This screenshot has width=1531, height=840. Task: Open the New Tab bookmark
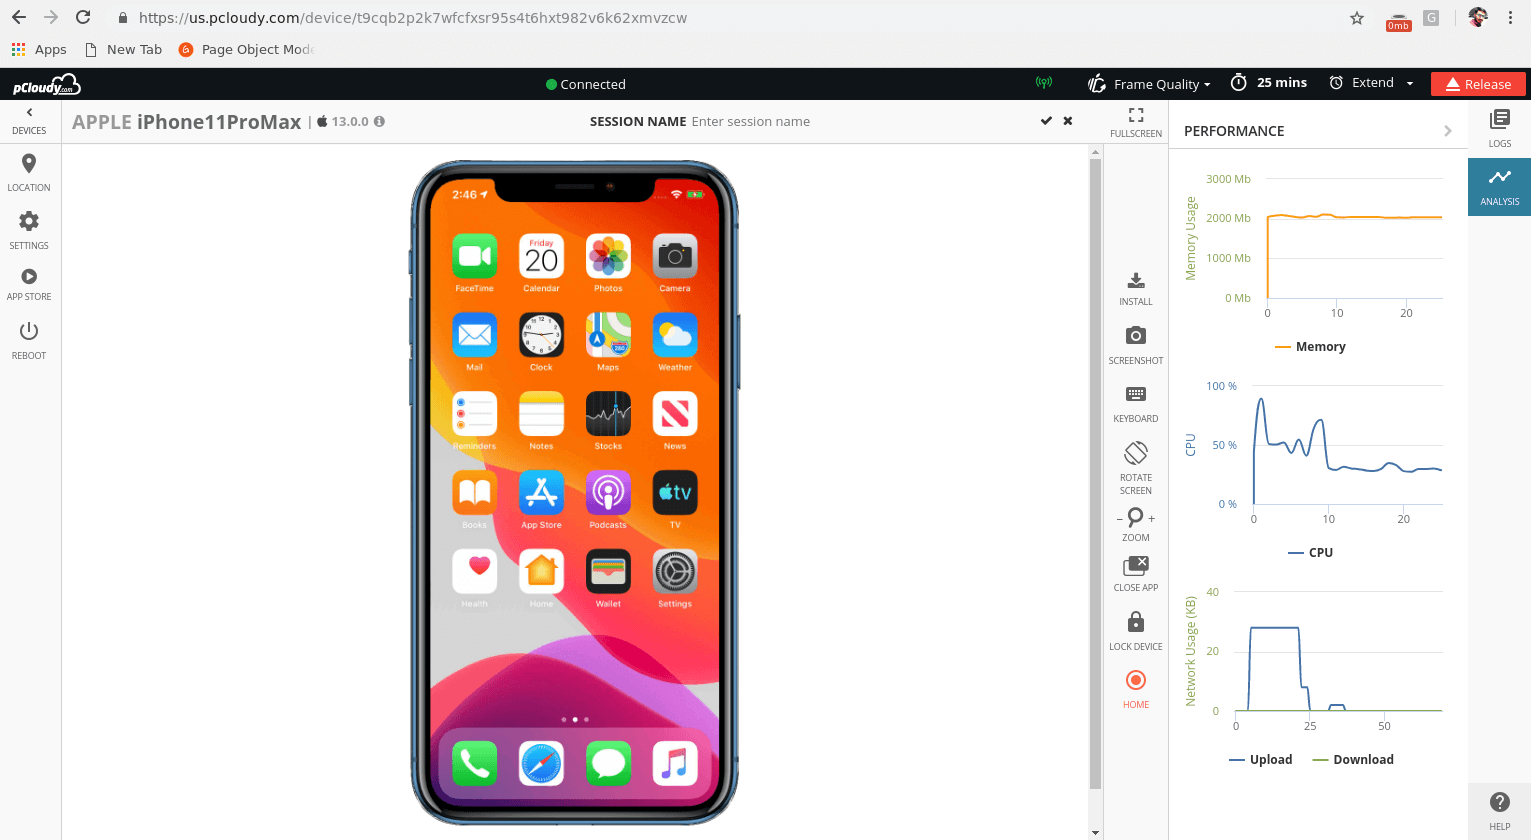pos(124,49)
